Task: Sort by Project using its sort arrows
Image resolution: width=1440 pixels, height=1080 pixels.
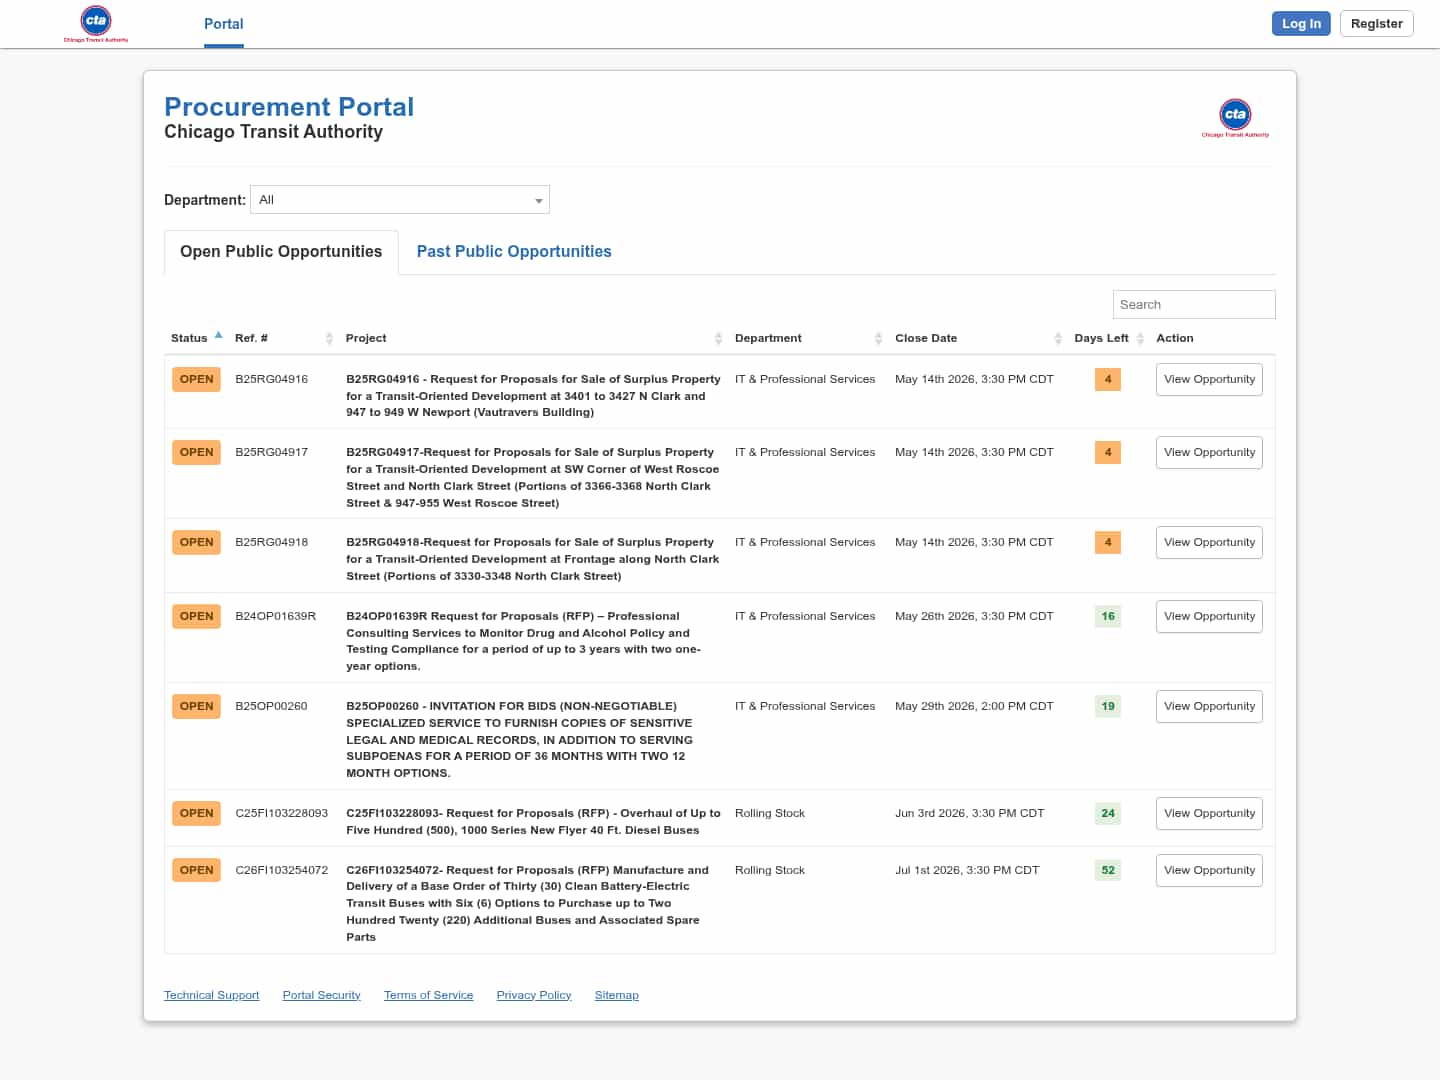Action: (x=718, y=339)
